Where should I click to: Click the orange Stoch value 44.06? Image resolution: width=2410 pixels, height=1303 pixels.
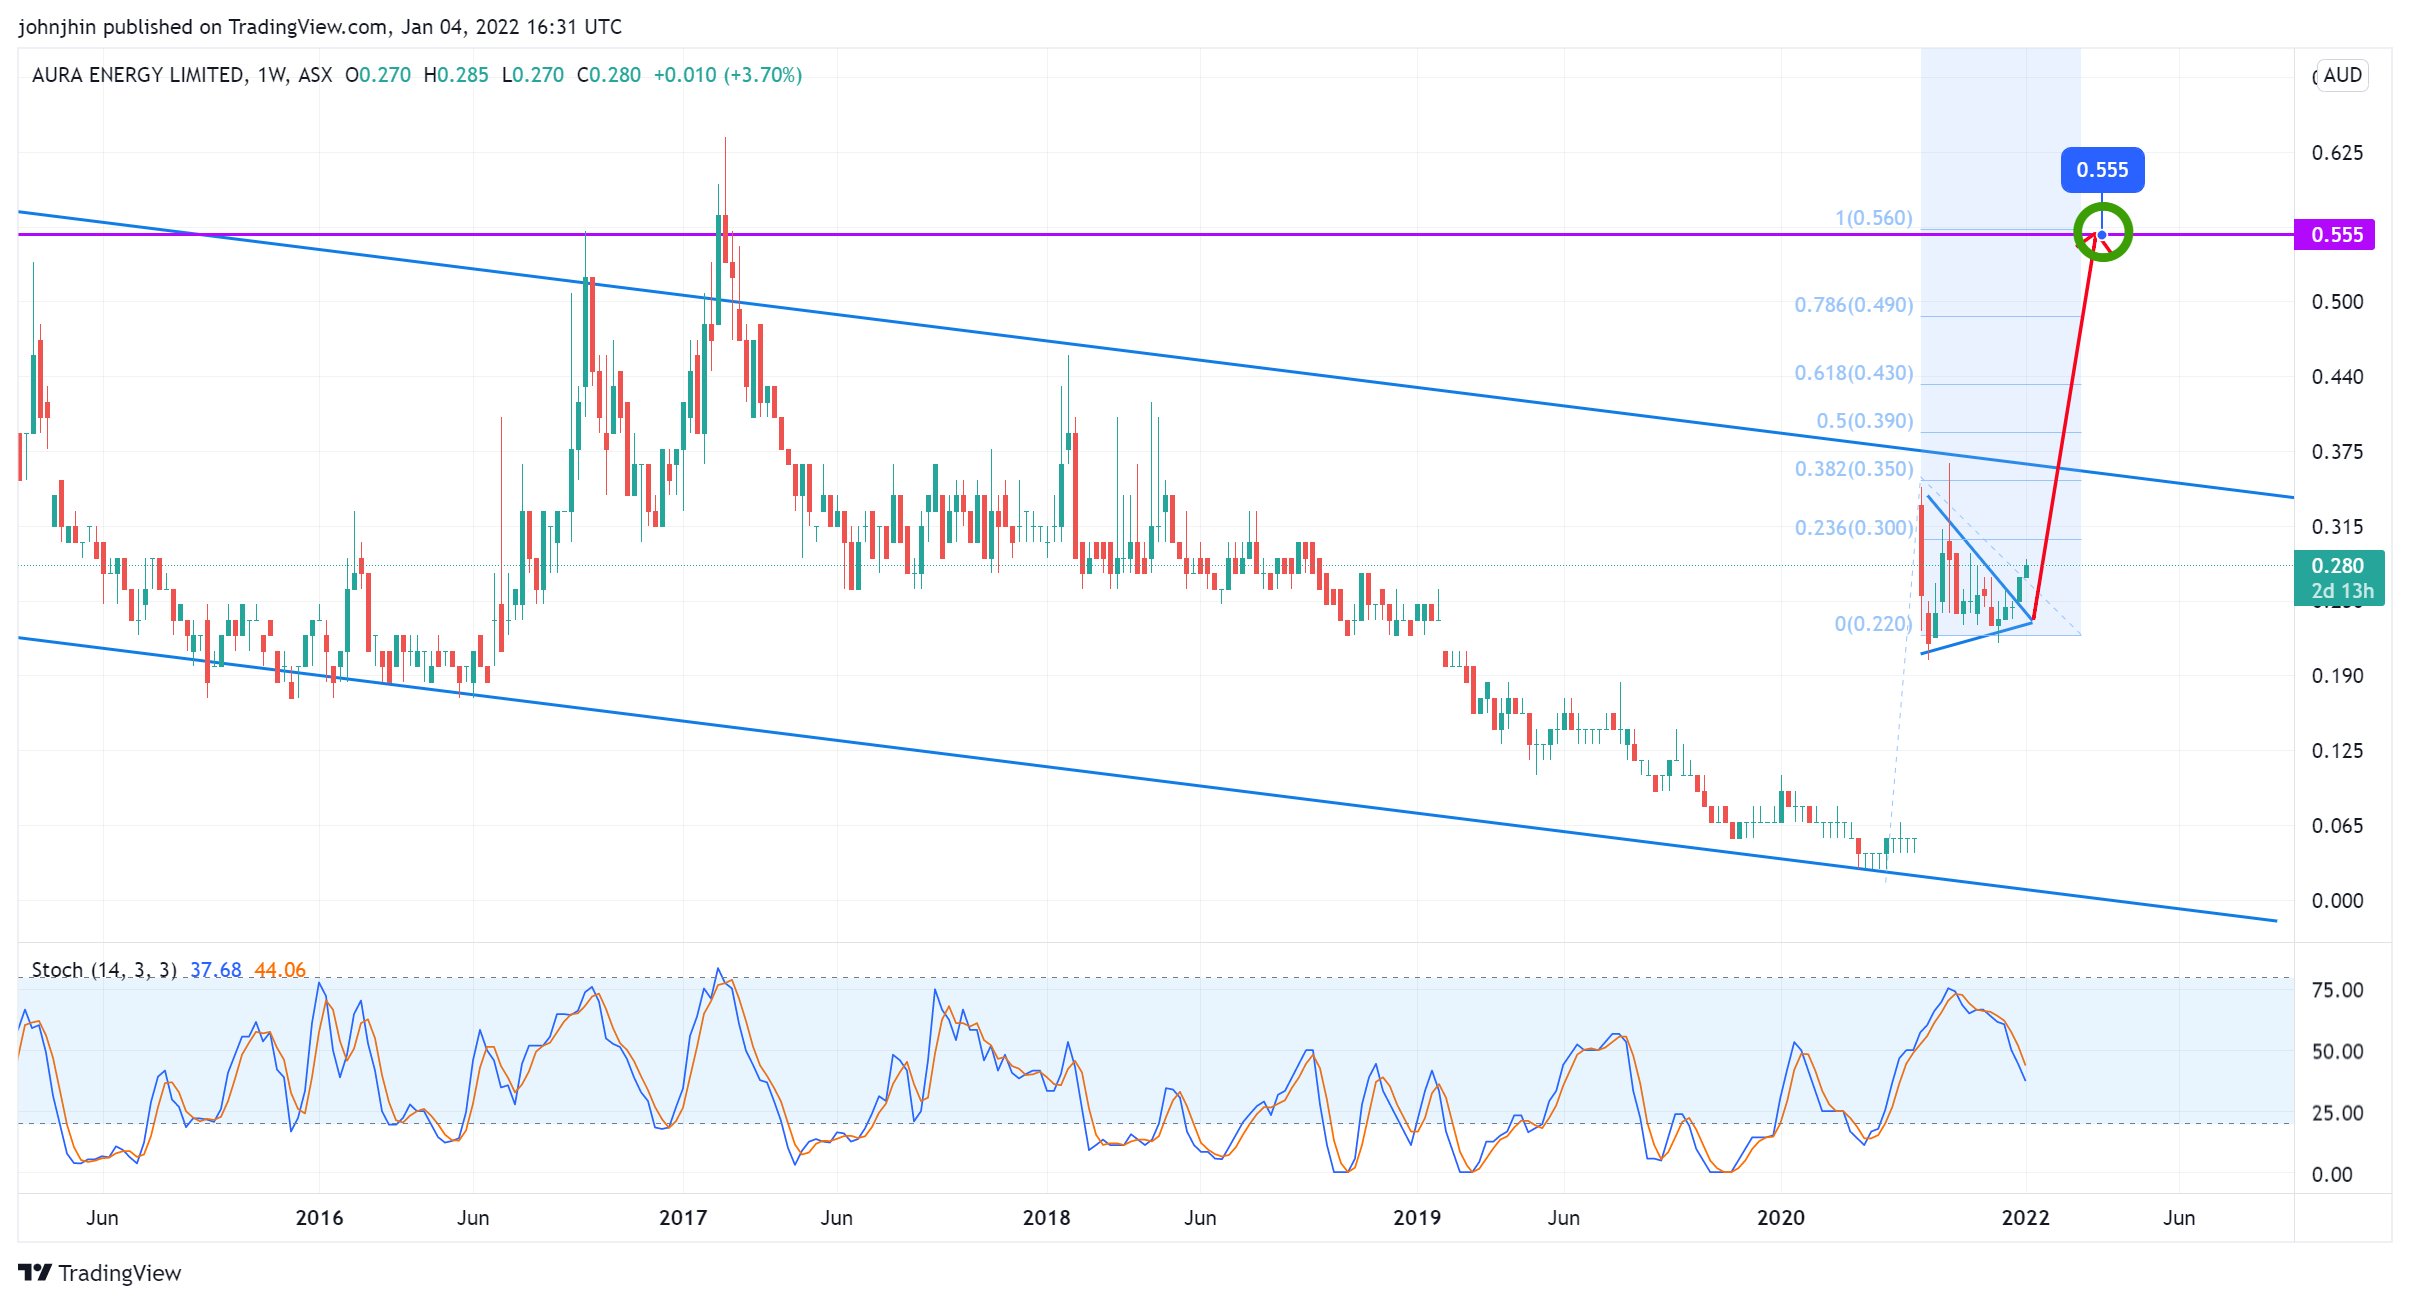(280, 970)
